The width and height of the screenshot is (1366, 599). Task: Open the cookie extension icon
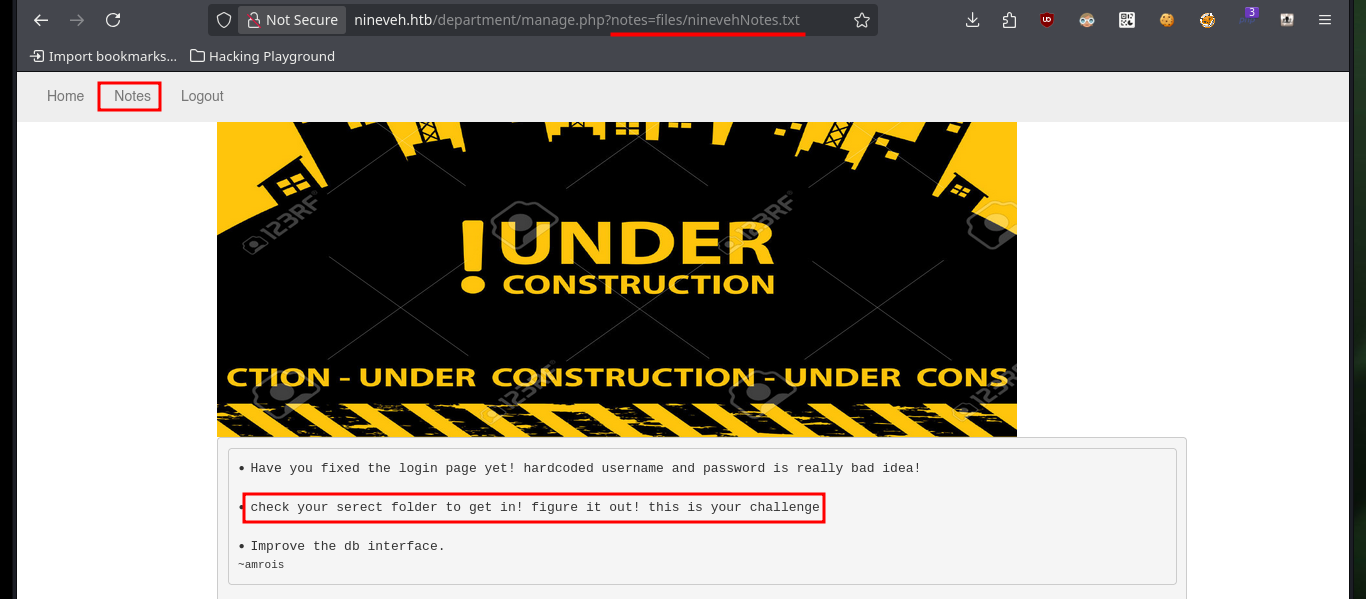1167,20
